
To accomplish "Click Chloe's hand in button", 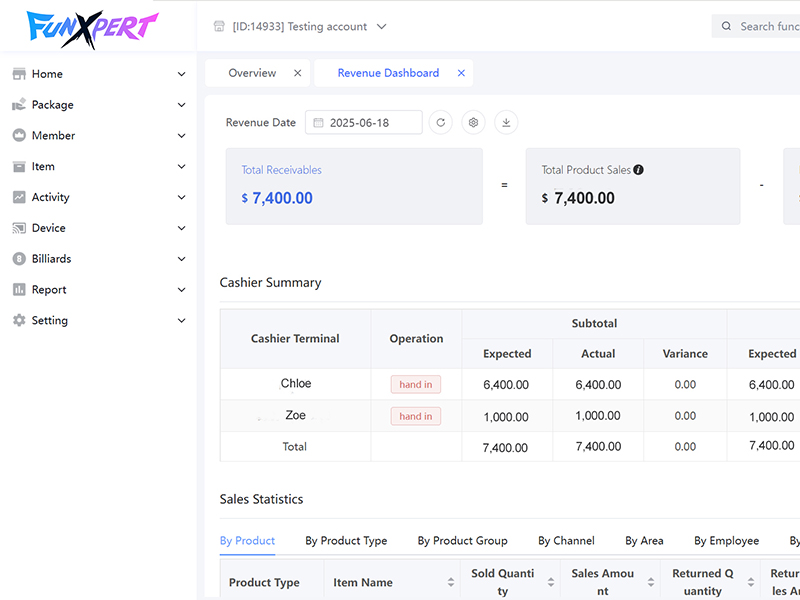I will 415,385.
